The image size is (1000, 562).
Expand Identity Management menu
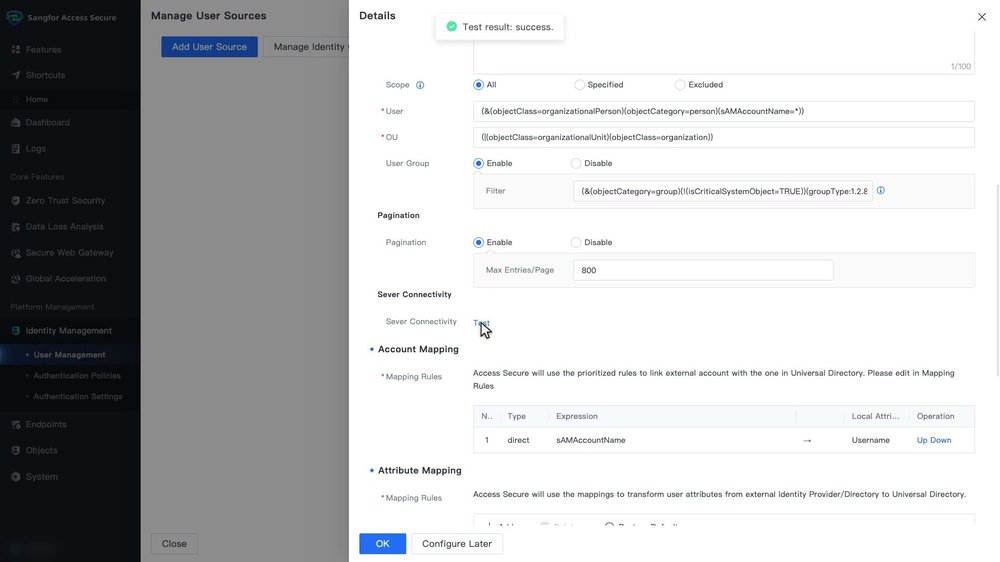click(70, 330)
